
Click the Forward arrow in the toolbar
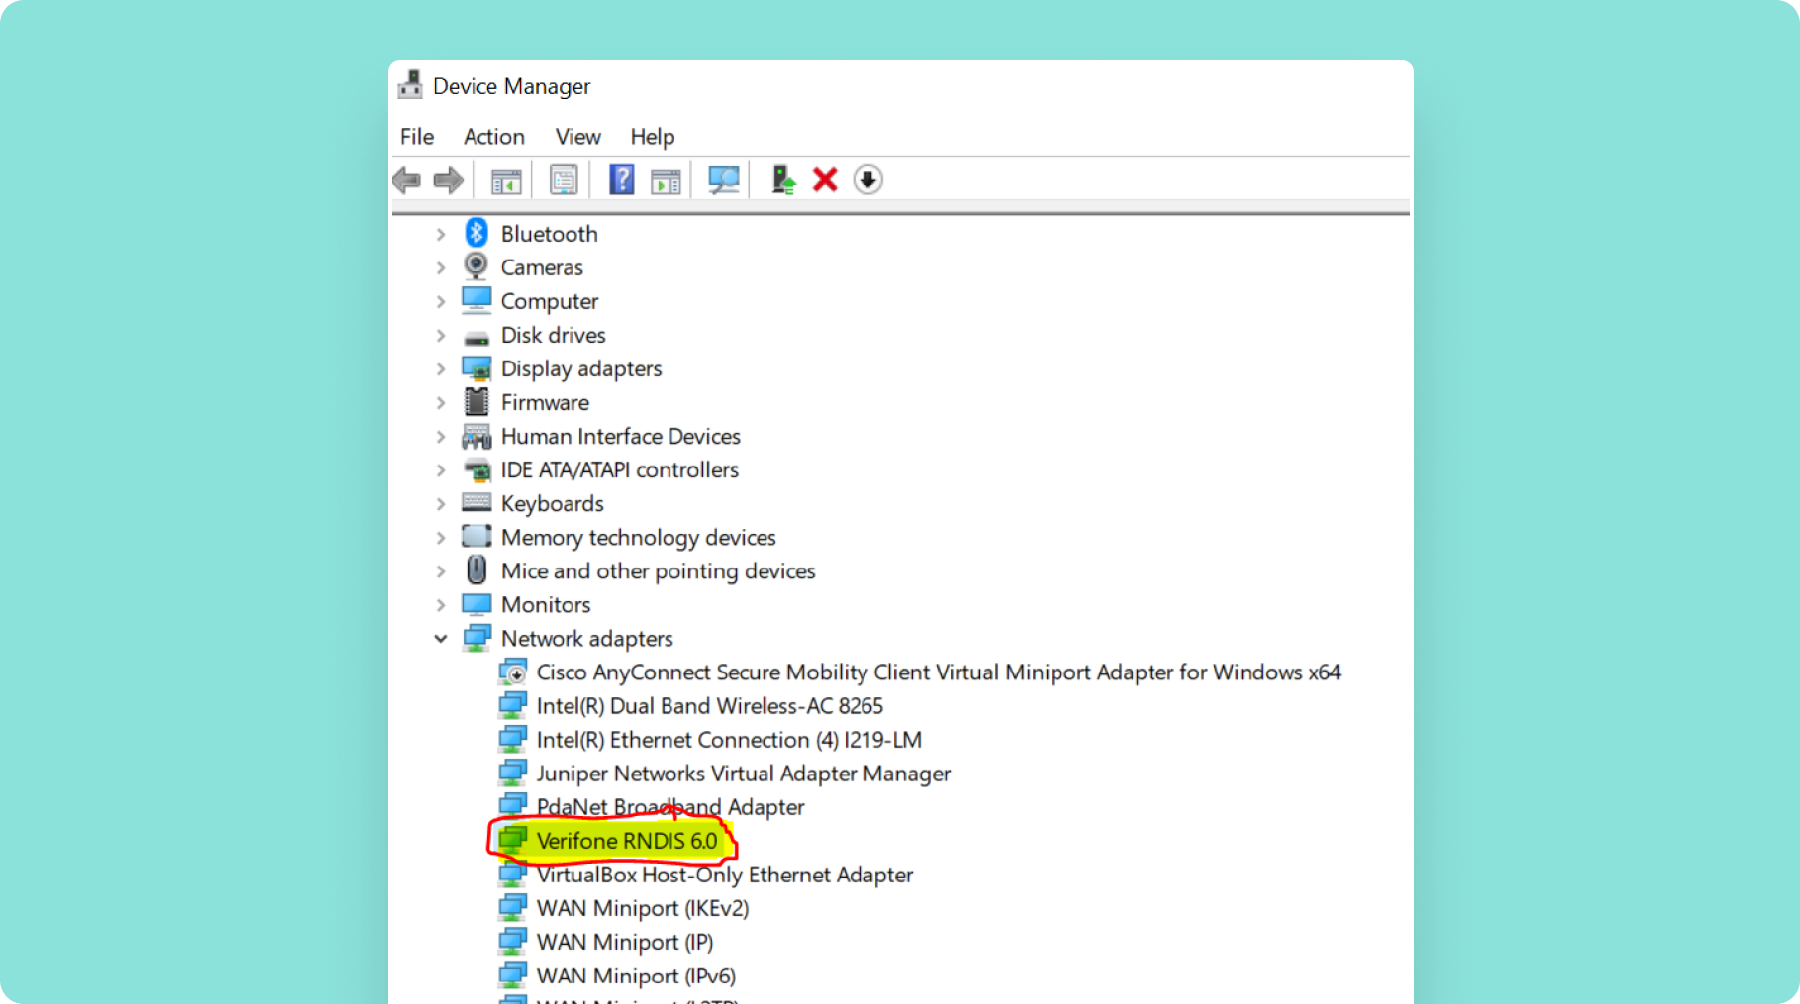point(448,180)
